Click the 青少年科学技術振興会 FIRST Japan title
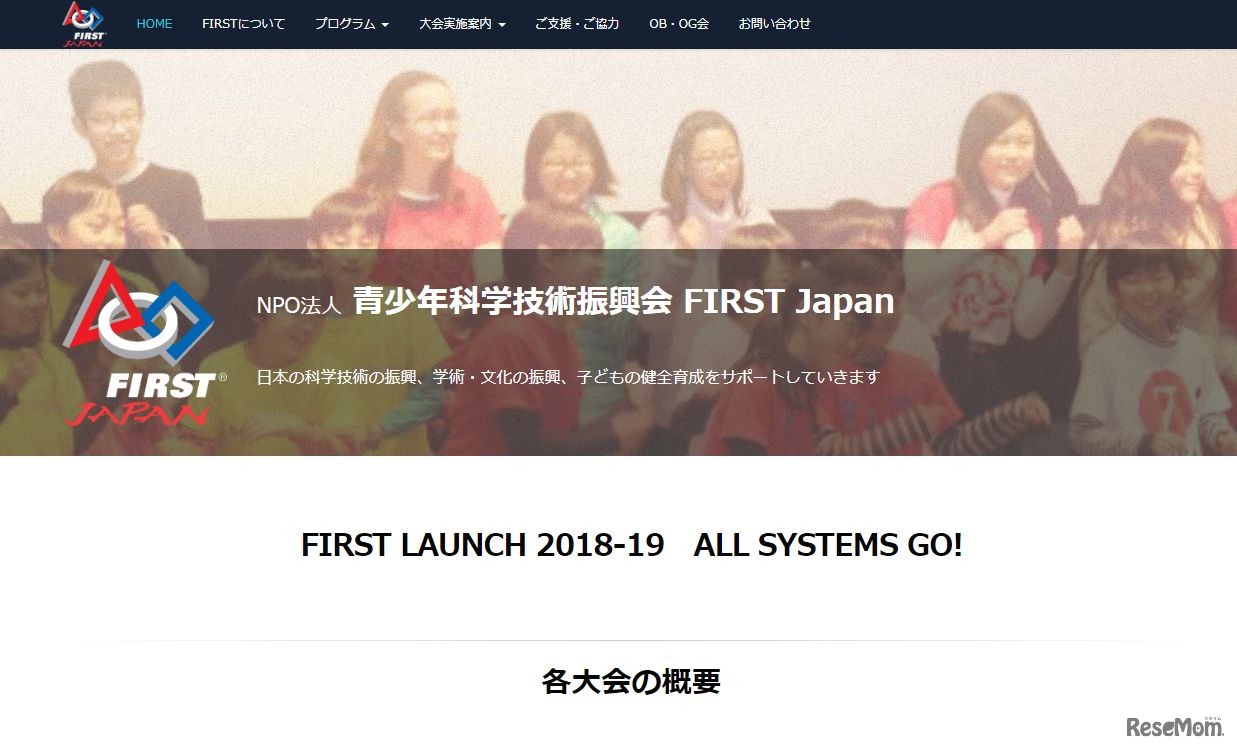 pos(623,302)
